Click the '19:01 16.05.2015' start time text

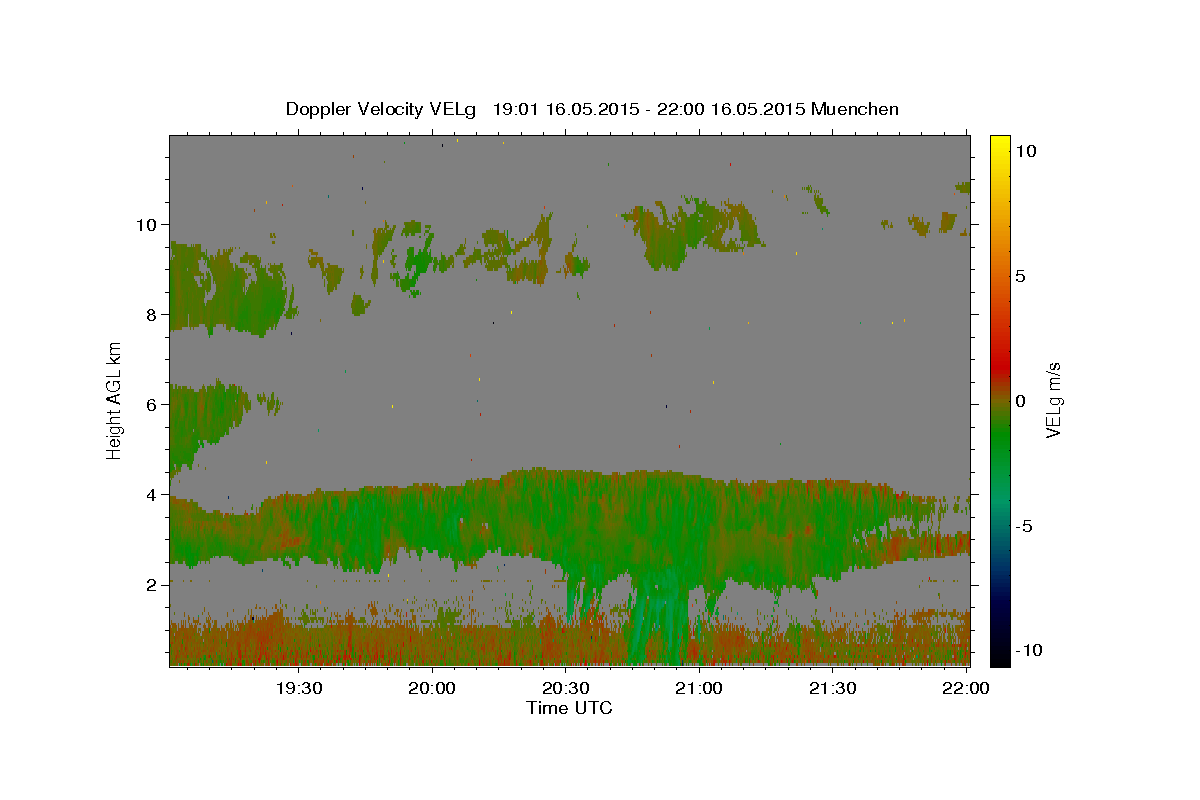coord(565,109)
